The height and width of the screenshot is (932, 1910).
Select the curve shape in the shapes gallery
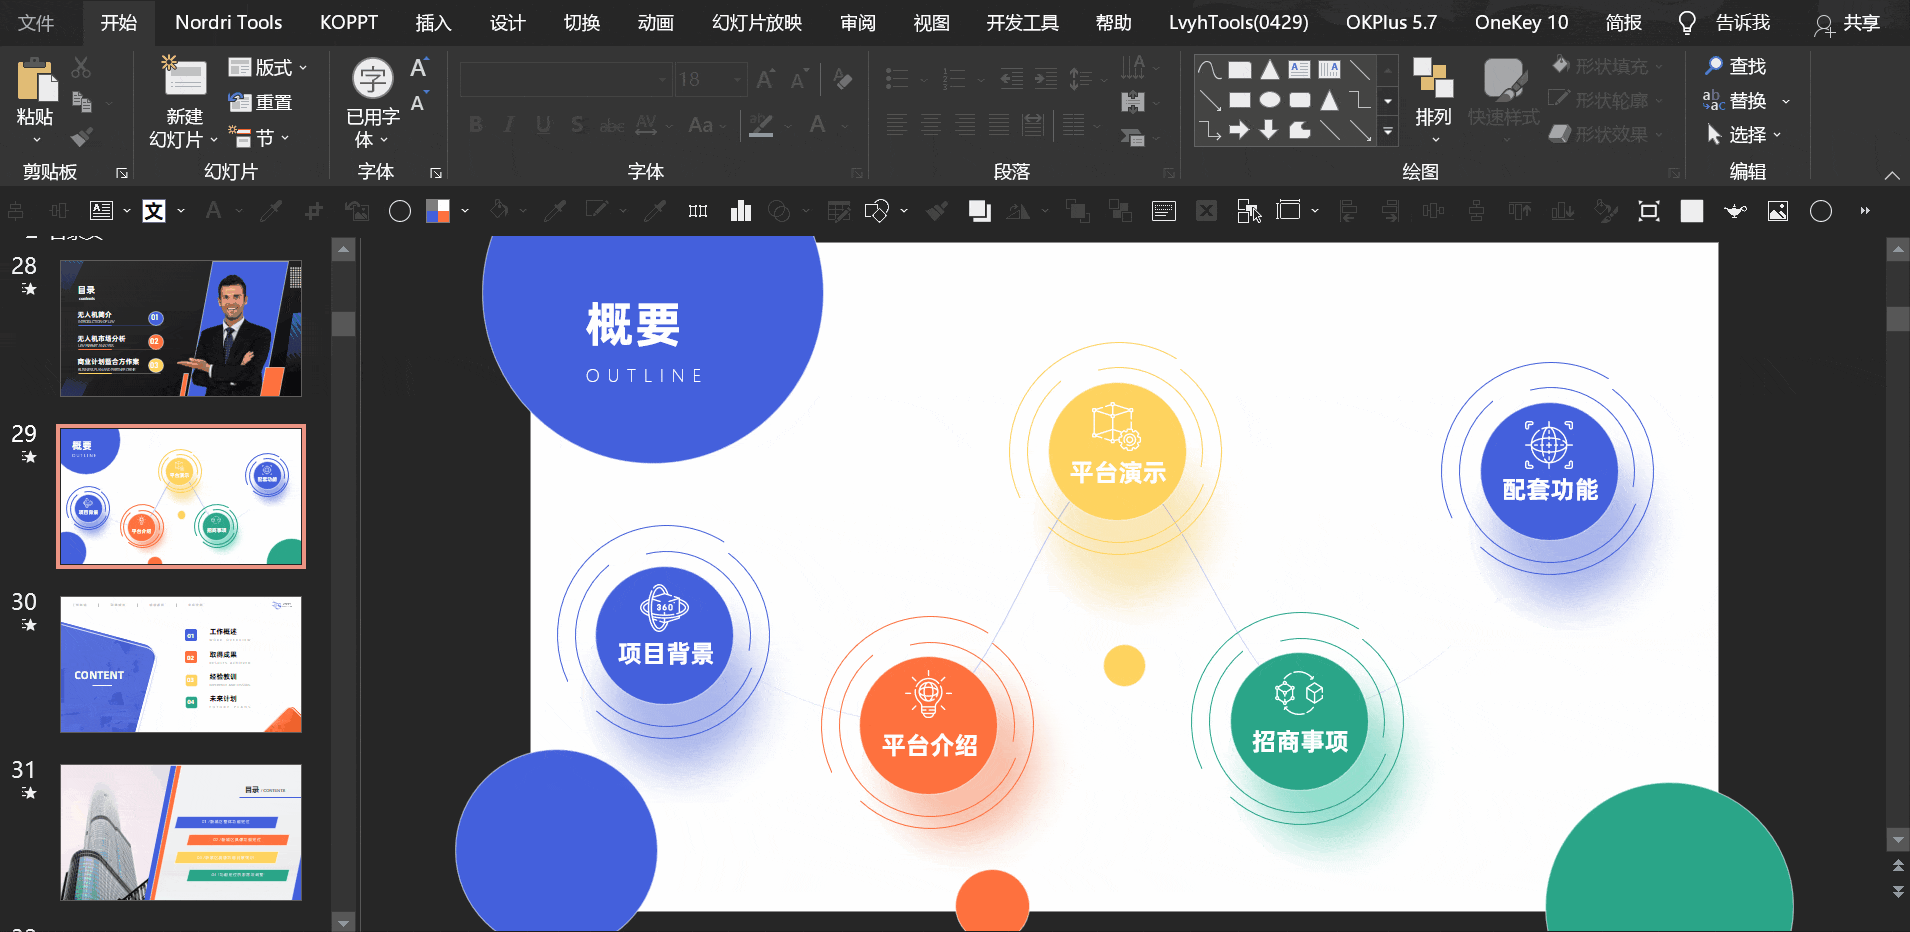pos(1210,70)
